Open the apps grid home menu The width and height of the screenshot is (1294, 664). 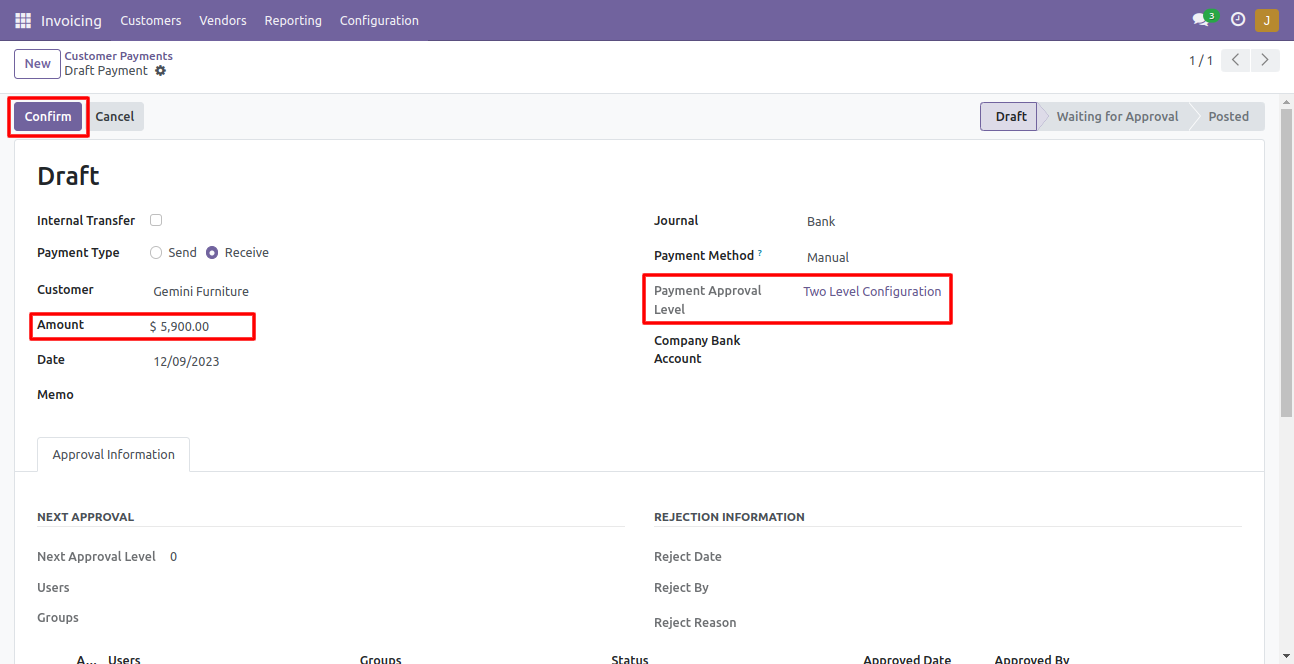[23, 20]
